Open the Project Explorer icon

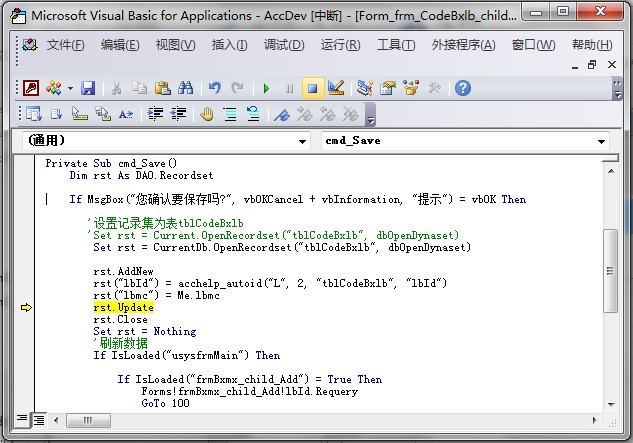(365, 88)
